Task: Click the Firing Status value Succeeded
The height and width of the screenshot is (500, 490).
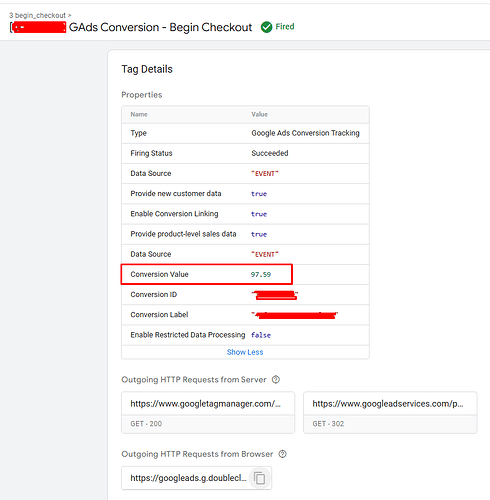Action: [270, 153]
